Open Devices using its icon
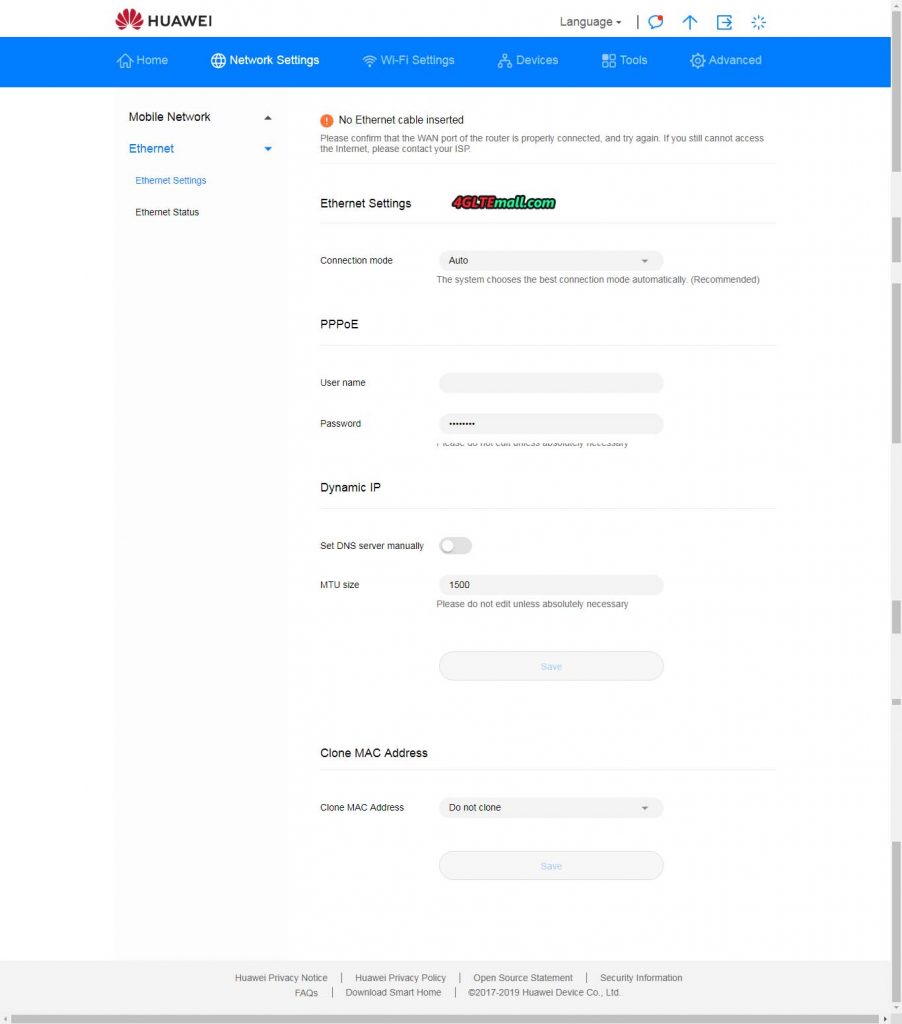Screen dimensions: 902x1024 [504, 61]
